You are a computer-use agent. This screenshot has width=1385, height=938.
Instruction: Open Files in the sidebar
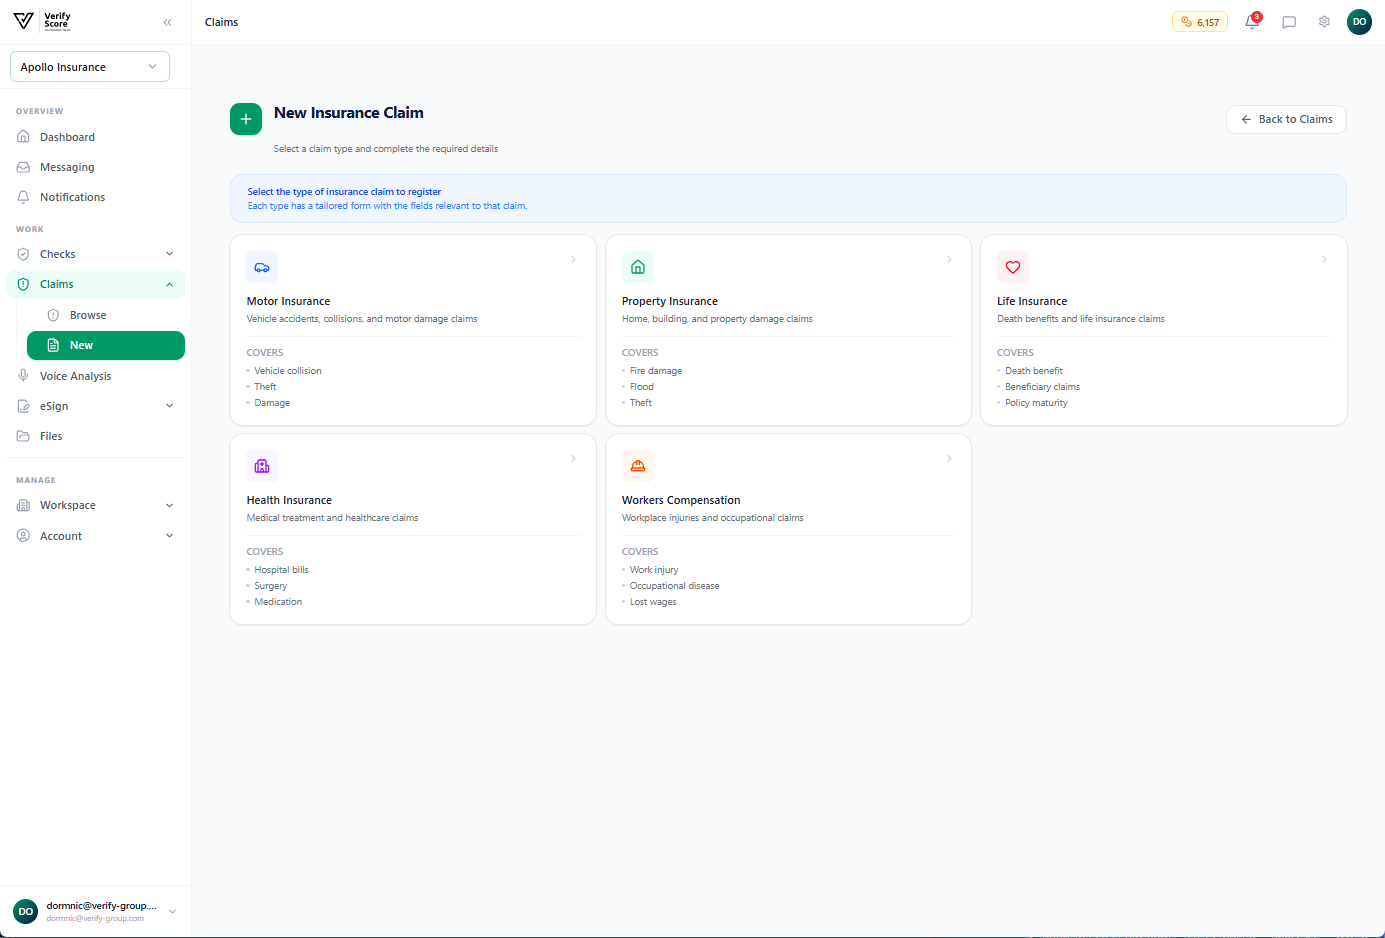[51, 436]
